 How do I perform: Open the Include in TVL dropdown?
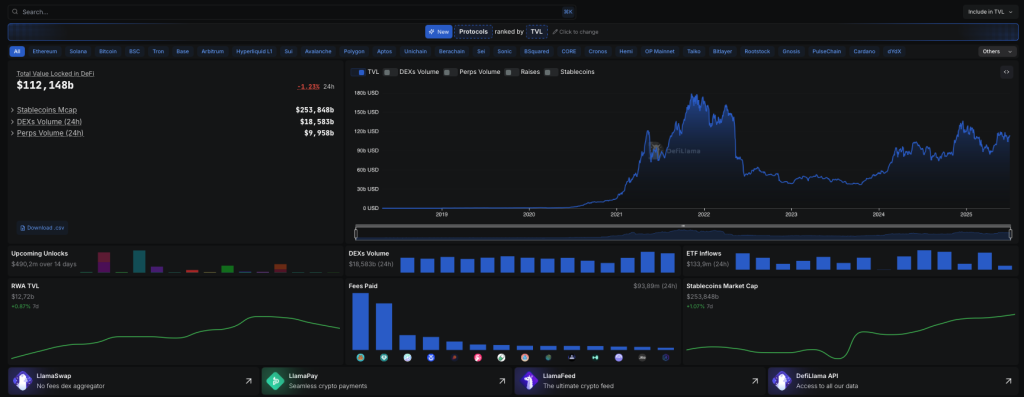pyautogui.click(x=990, y=12)
